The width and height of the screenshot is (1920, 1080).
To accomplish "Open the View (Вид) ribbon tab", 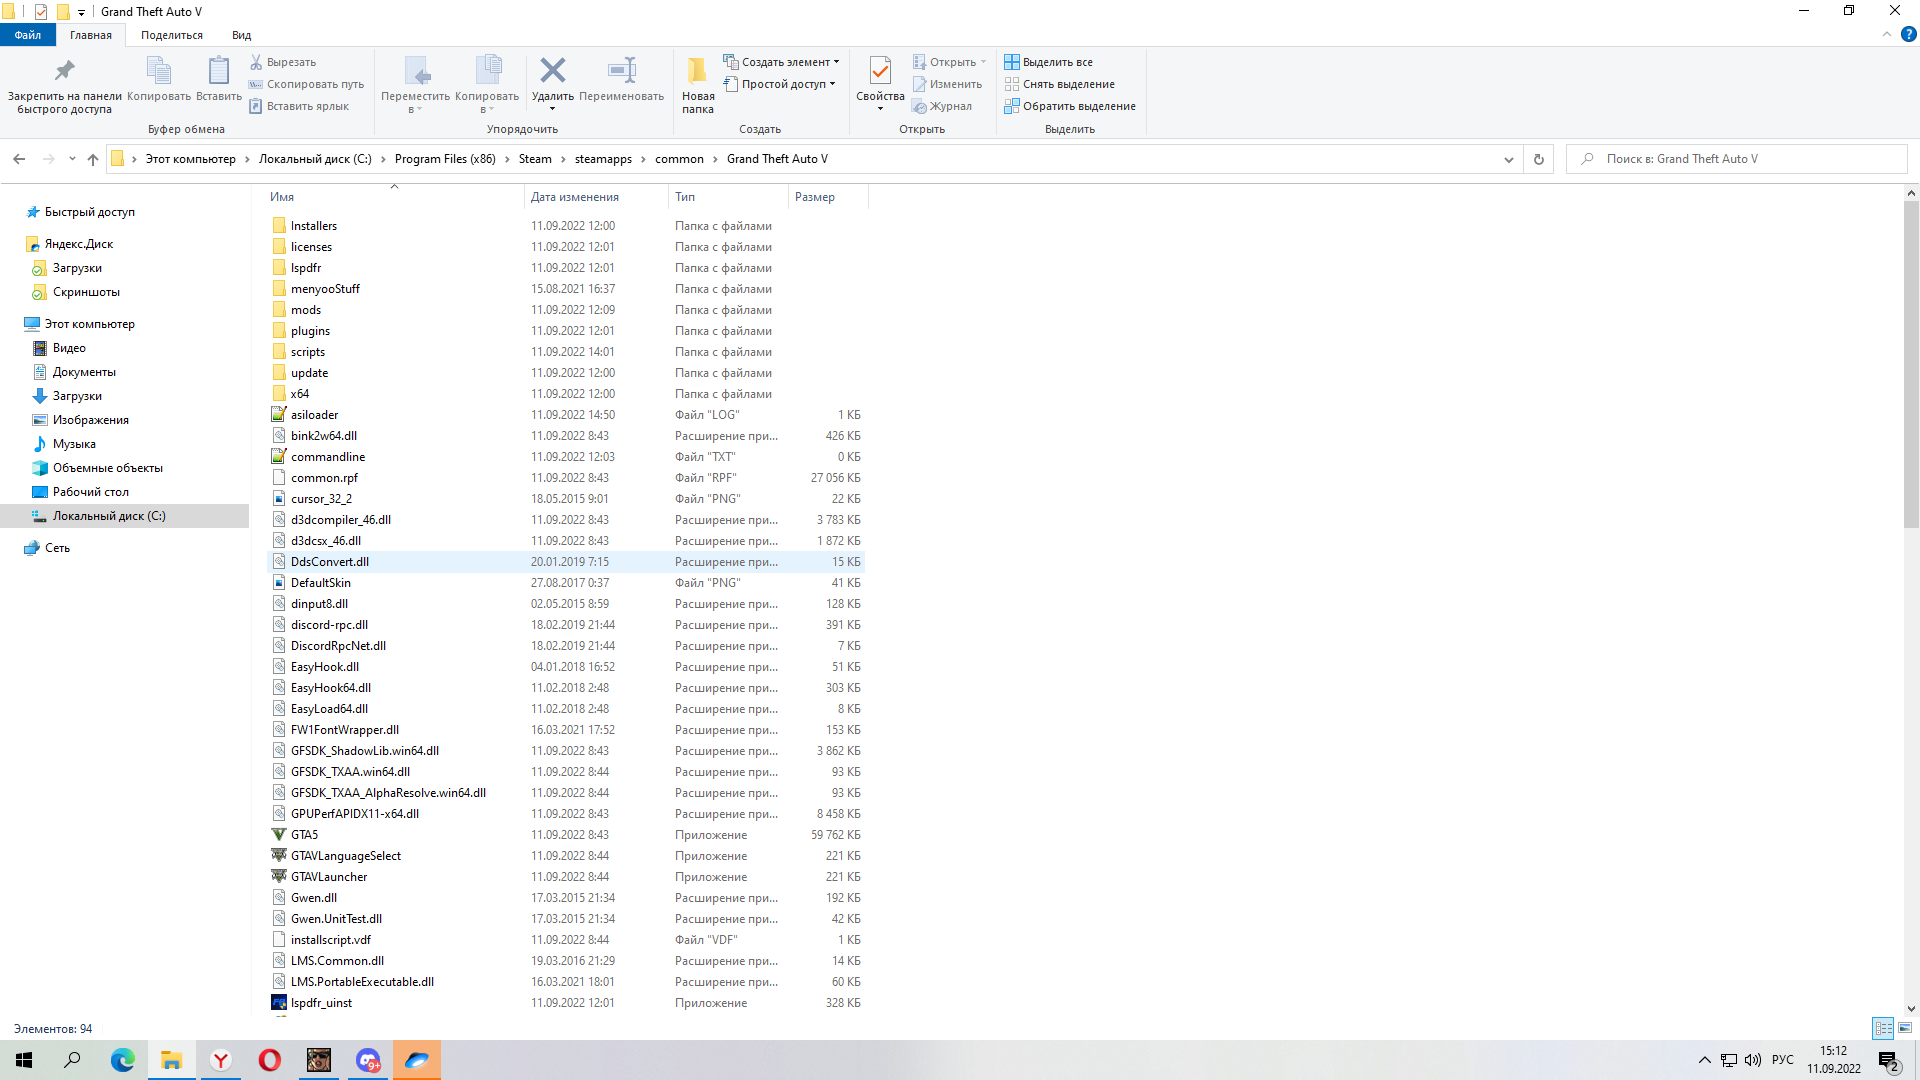I will [x=241, y=35].
